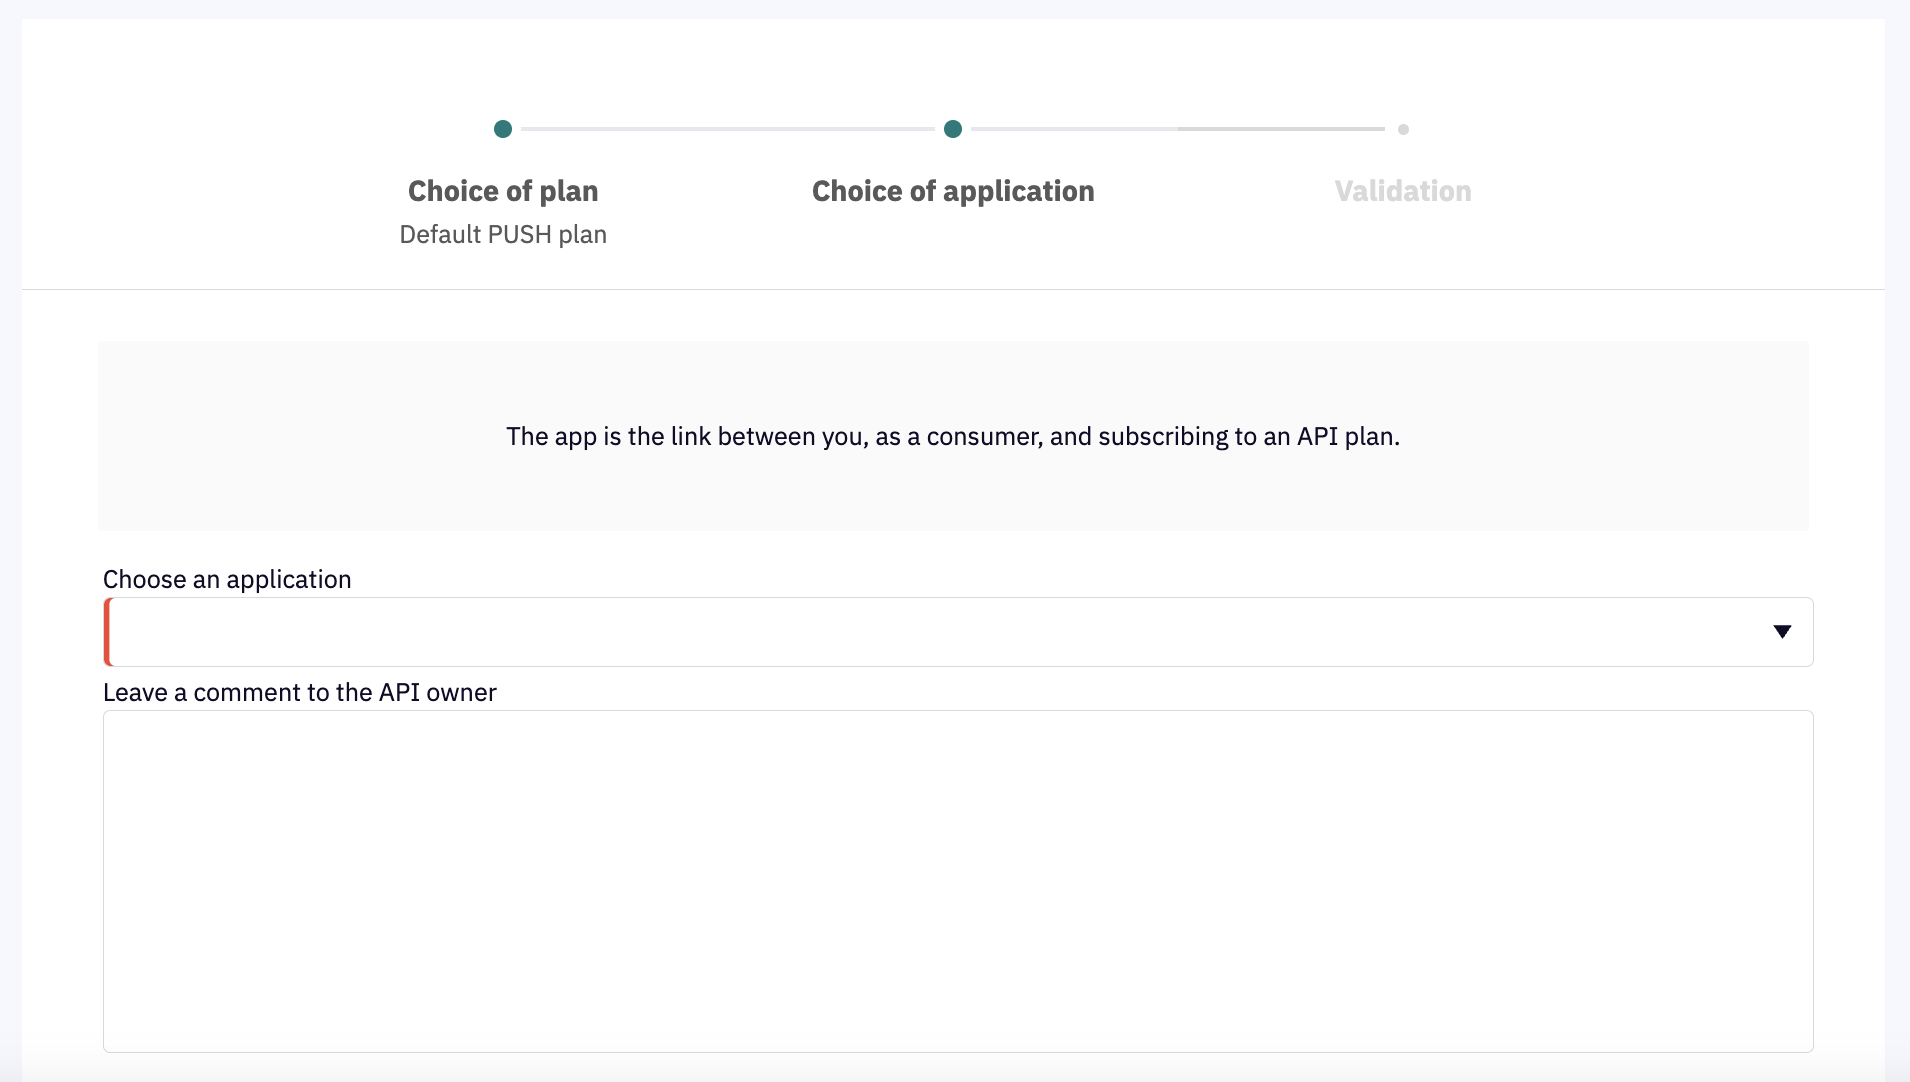This screenshot has height=1082, width=1910.
Task: Click the Choose an application label
Action: click(x=227, y=579)
